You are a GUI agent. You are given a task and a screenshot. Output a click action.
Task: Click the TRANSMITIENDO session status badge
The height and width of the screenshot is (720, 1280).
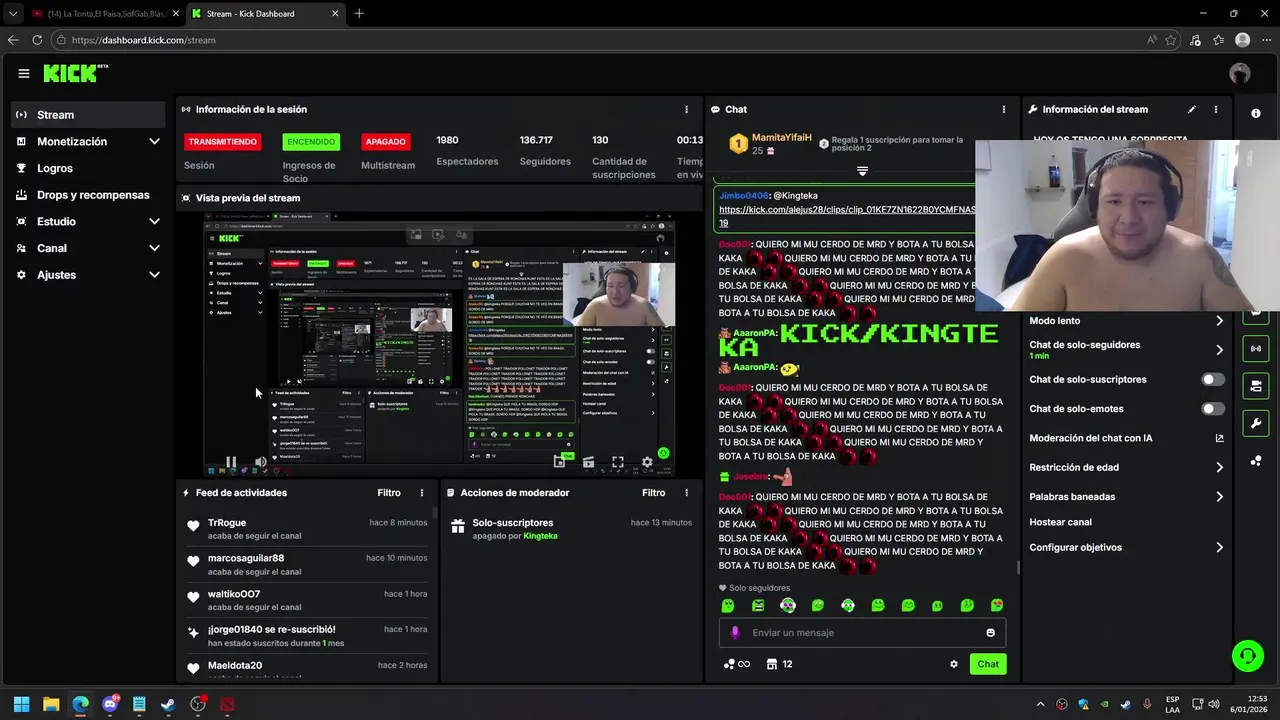[222, 142]
